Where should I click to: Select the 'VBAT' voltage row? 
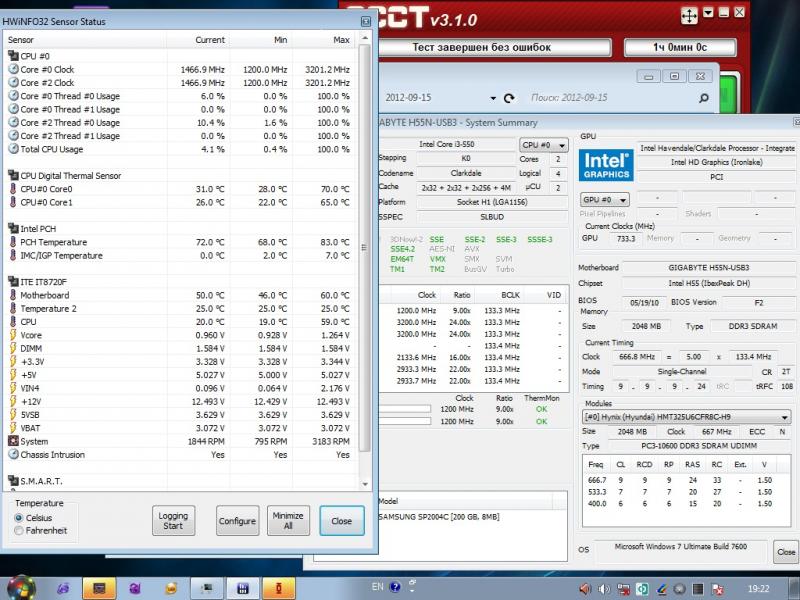[179, 428]
